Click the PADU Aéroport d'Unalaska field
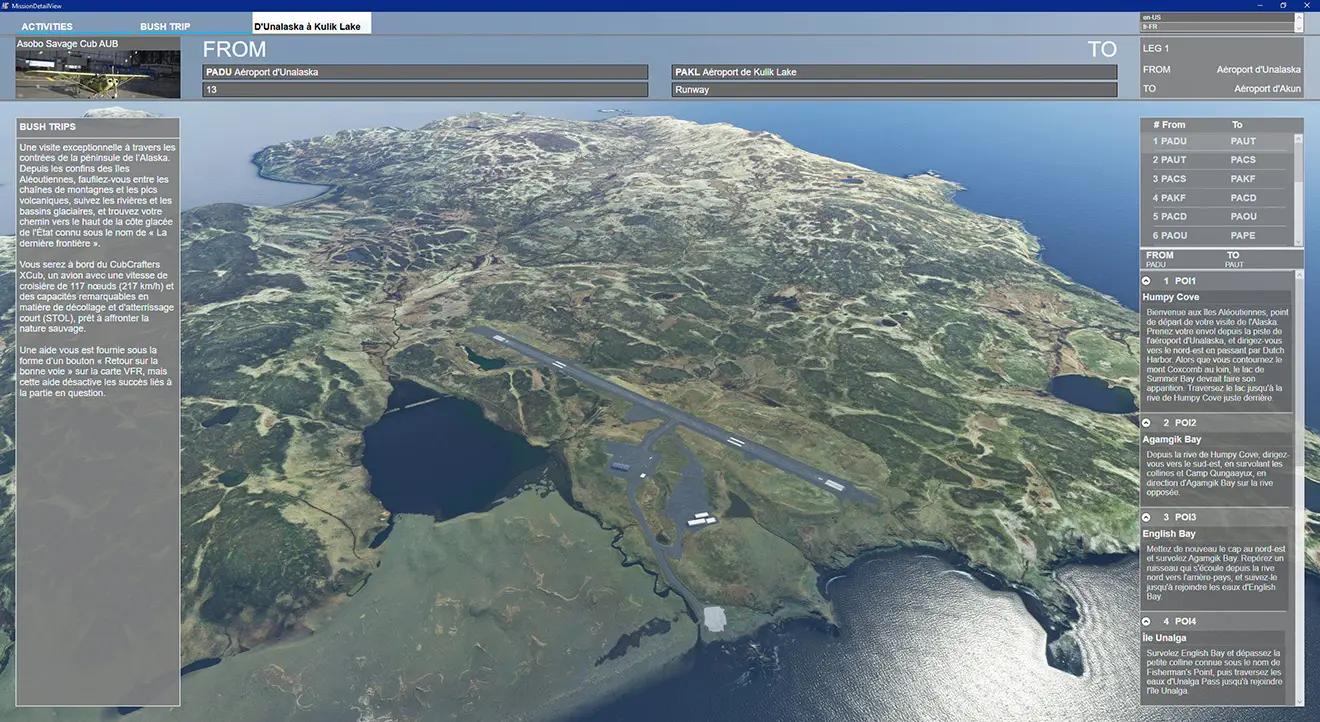The height and width of the screenshot is (722, 1320). click(x=425, y=72)
